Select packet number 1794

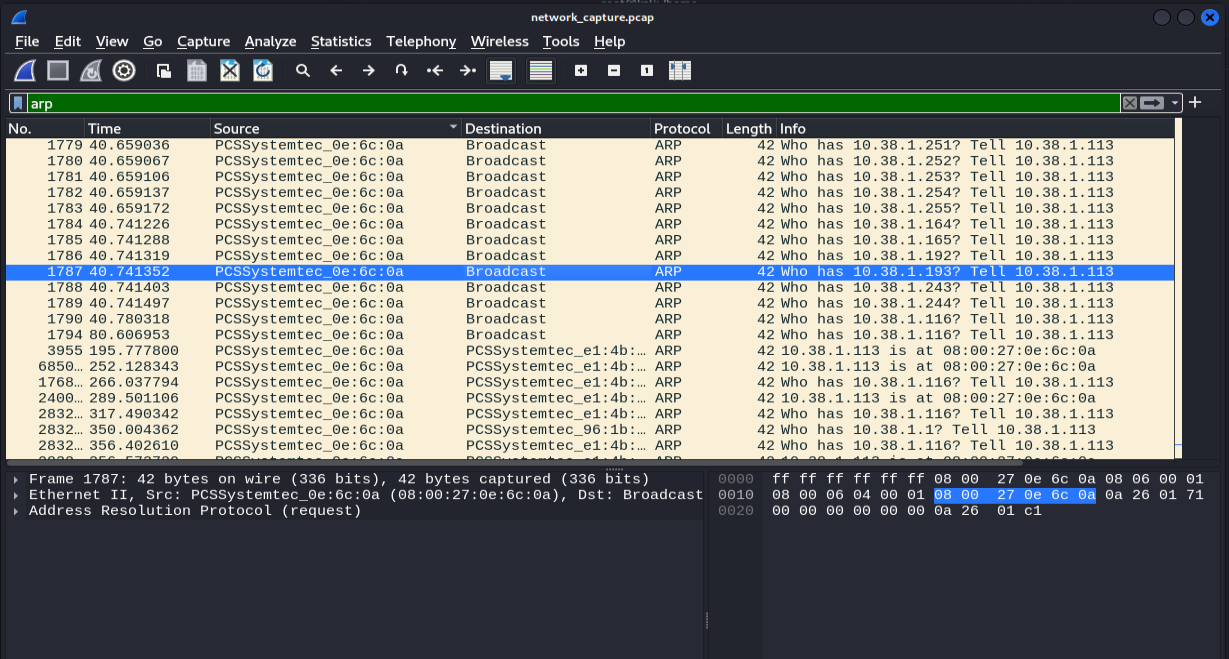[x=590, y=335]
